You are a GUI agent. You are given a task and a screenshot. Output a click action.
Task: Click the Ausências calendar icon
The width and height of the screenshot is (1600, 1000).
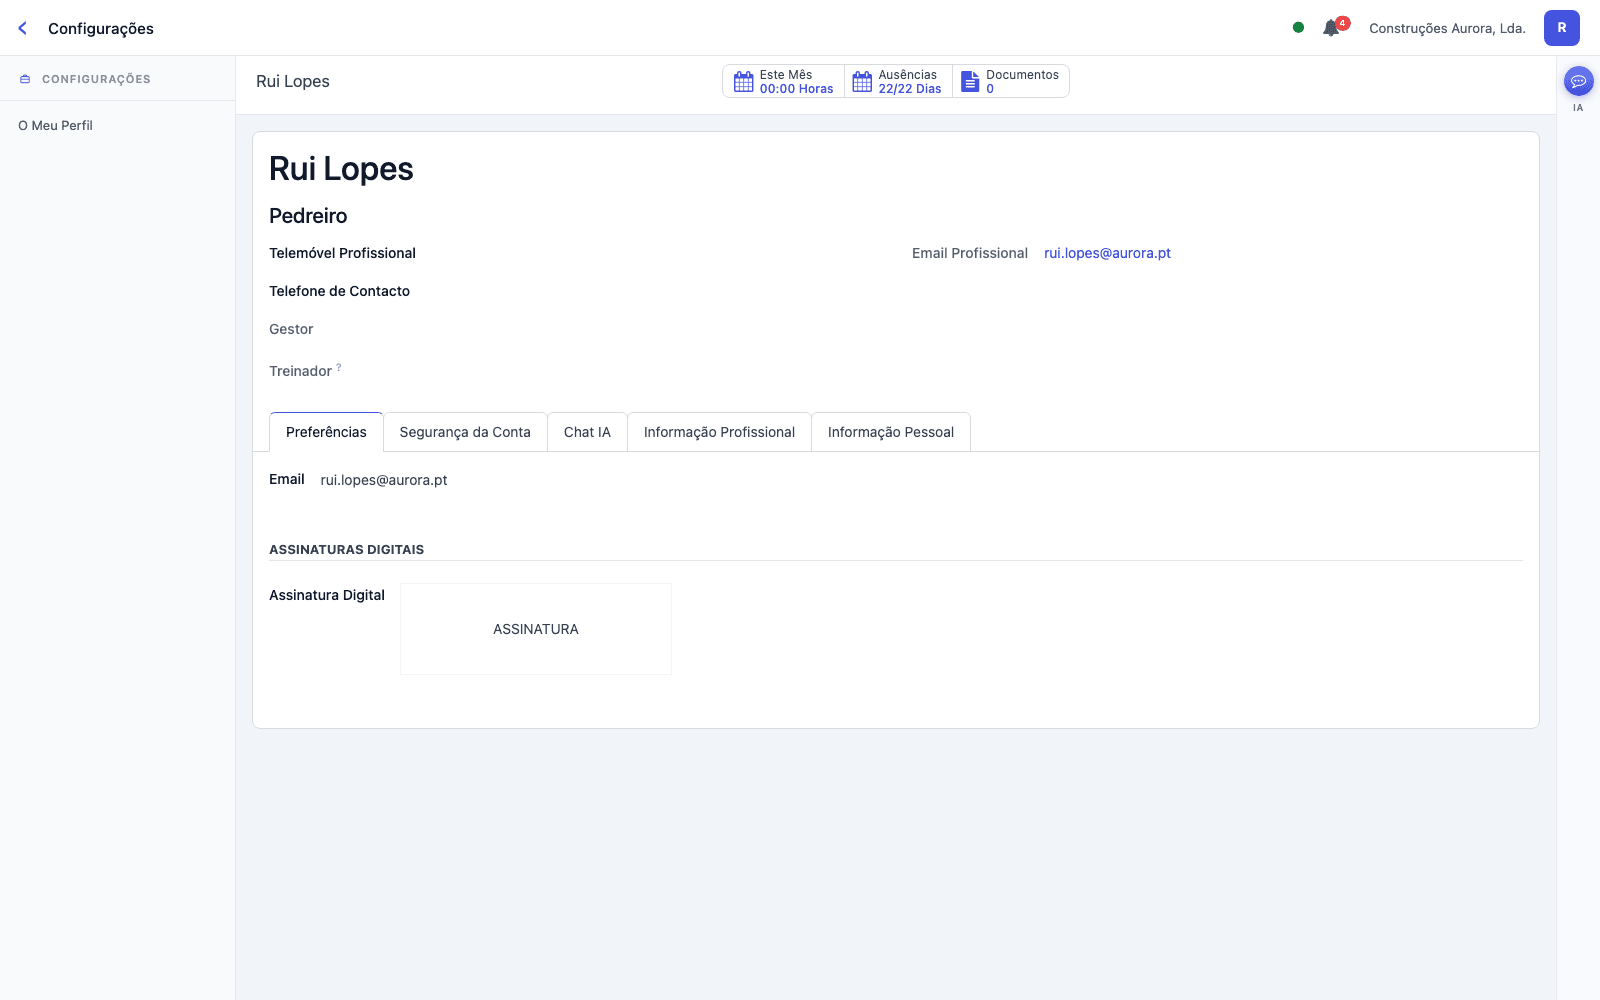pyautogui.click(x=862, y=82)
